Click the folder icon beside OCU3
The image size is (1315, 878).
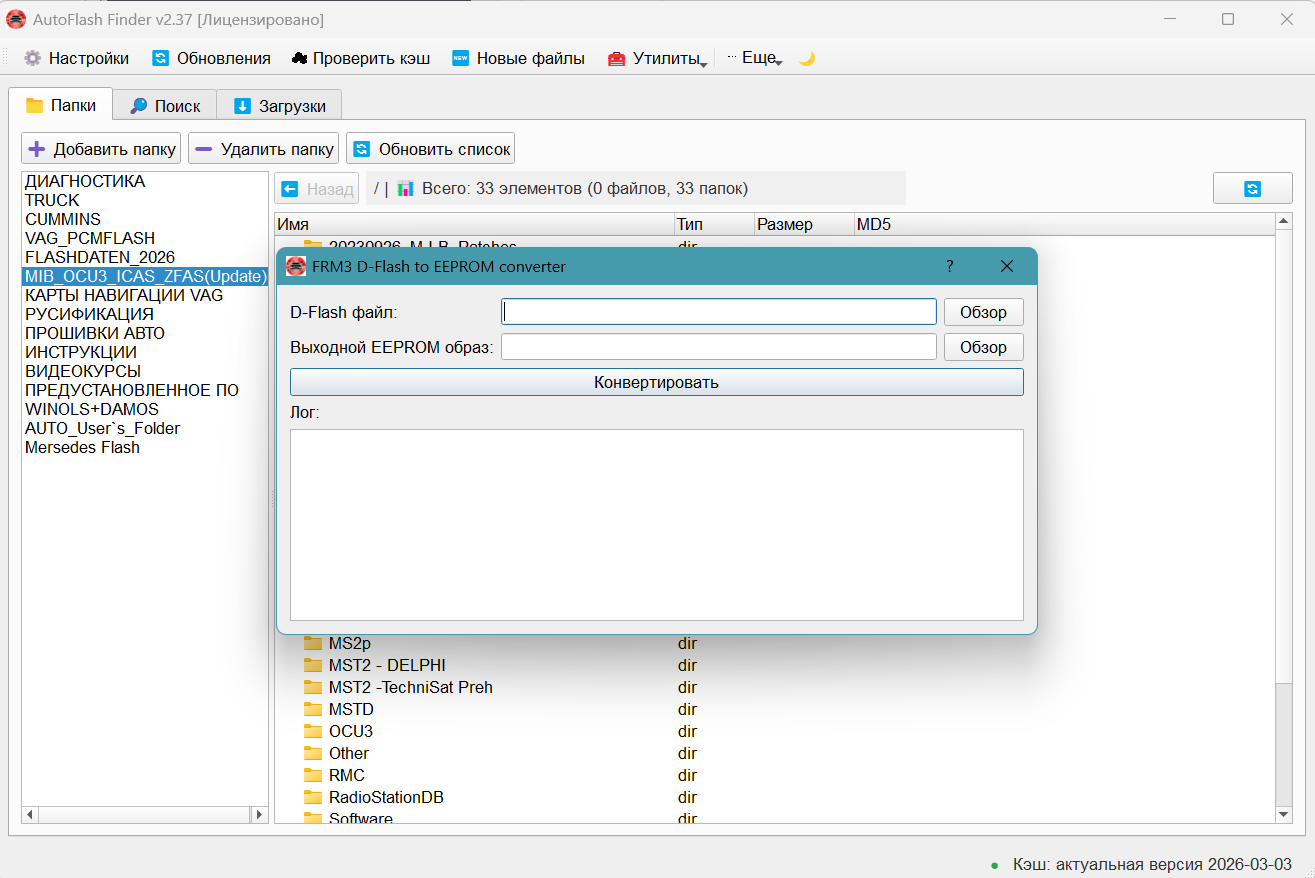point(313,731)
